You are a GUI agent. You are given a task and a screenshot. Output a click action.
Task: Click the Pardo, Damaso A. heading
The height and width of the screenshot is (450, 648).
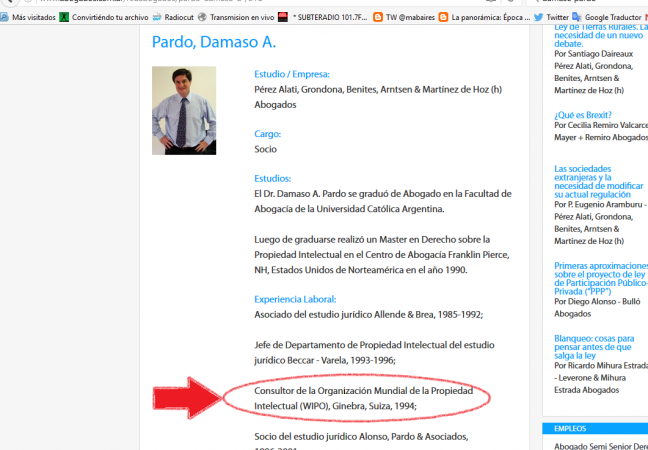coord(214,42)
